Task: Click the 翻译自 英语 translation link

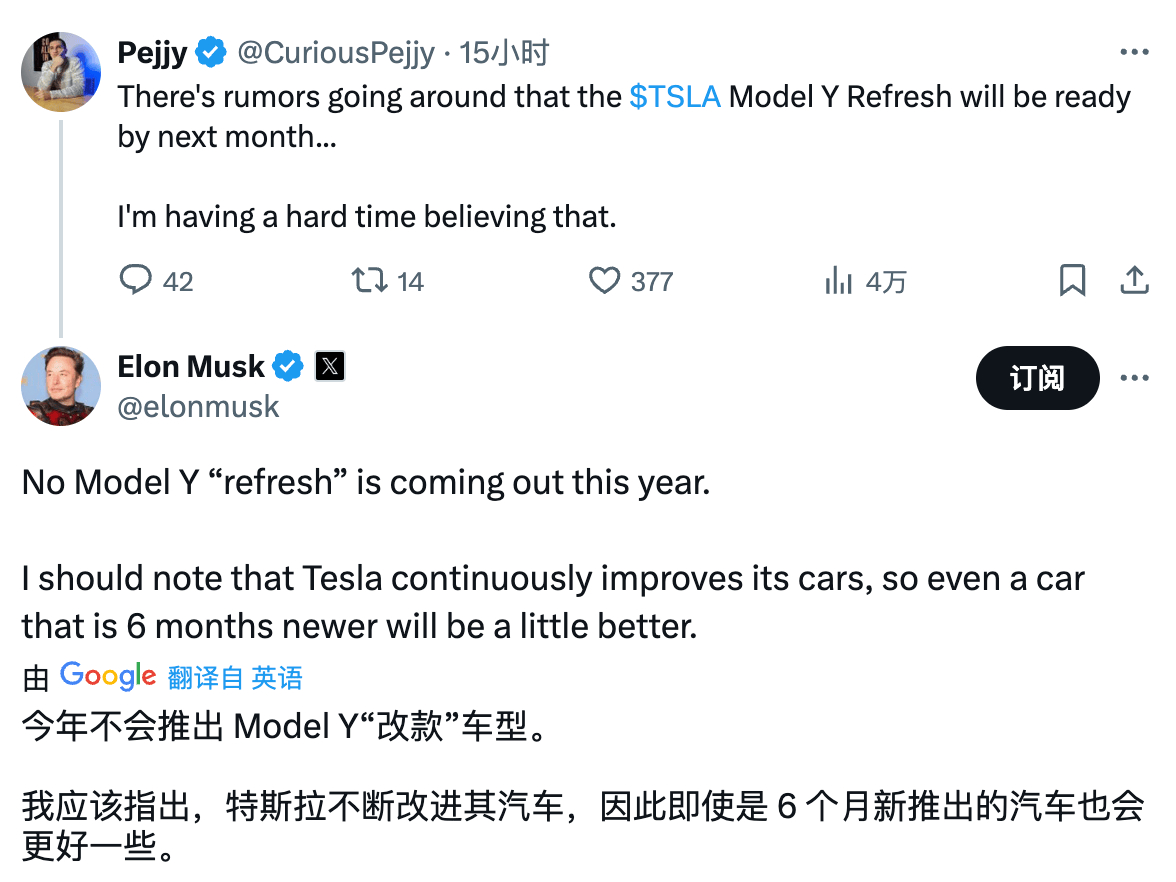Action: click(235, 678)
